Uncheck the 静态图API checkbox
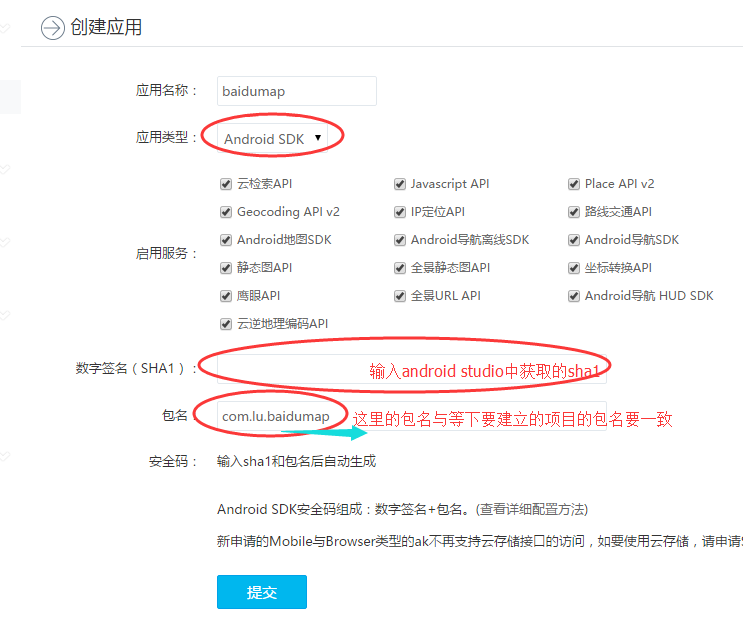743x641 pixels. pyautogui.click(x=226, y=268)
